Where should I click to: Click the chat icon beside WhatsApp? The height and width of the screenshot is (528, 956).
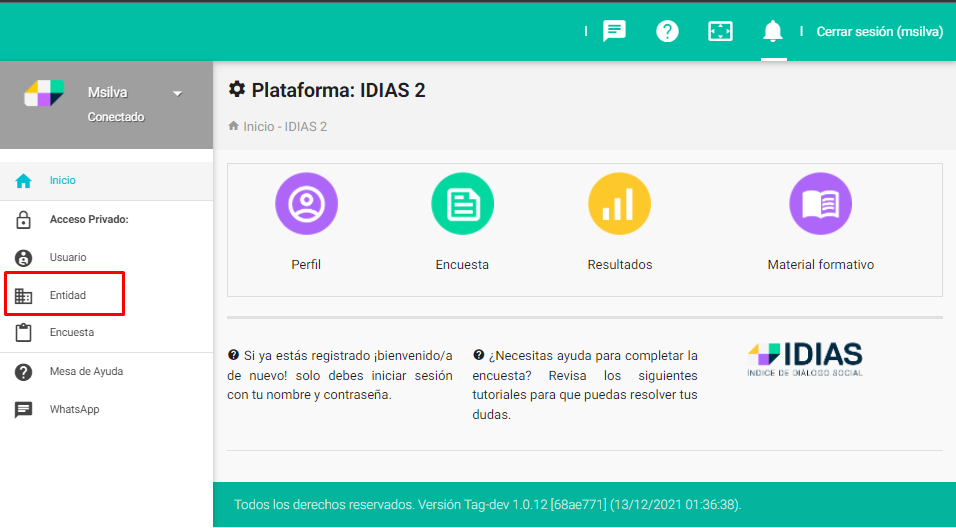23,410
